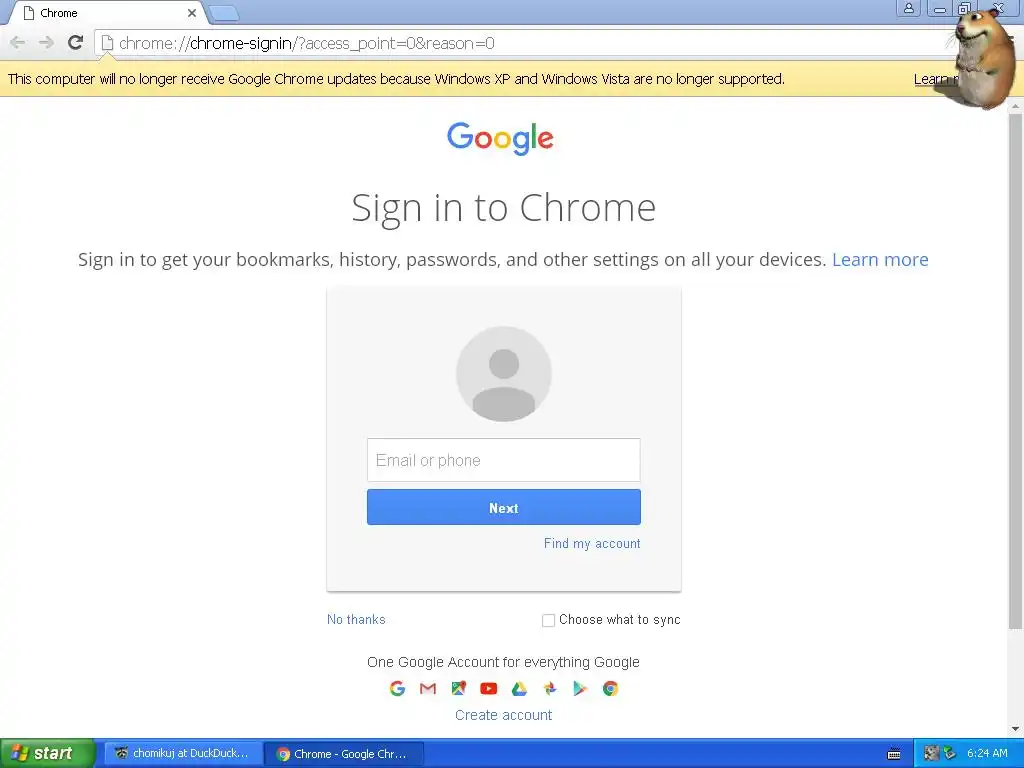Image resolution: width=1024 pixels, height=768 pixels.
Task: Click the Next button
Action: pos(504,507)
